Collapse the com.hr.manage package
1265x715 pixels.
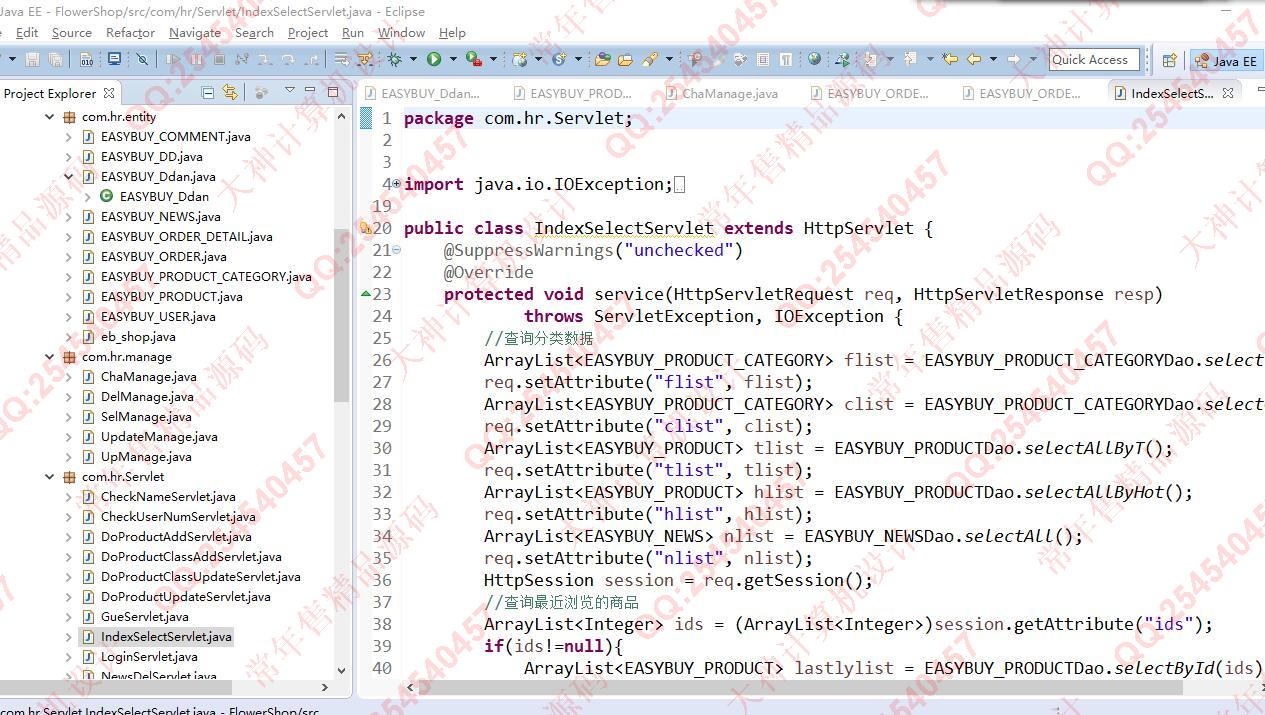point(50,357)
